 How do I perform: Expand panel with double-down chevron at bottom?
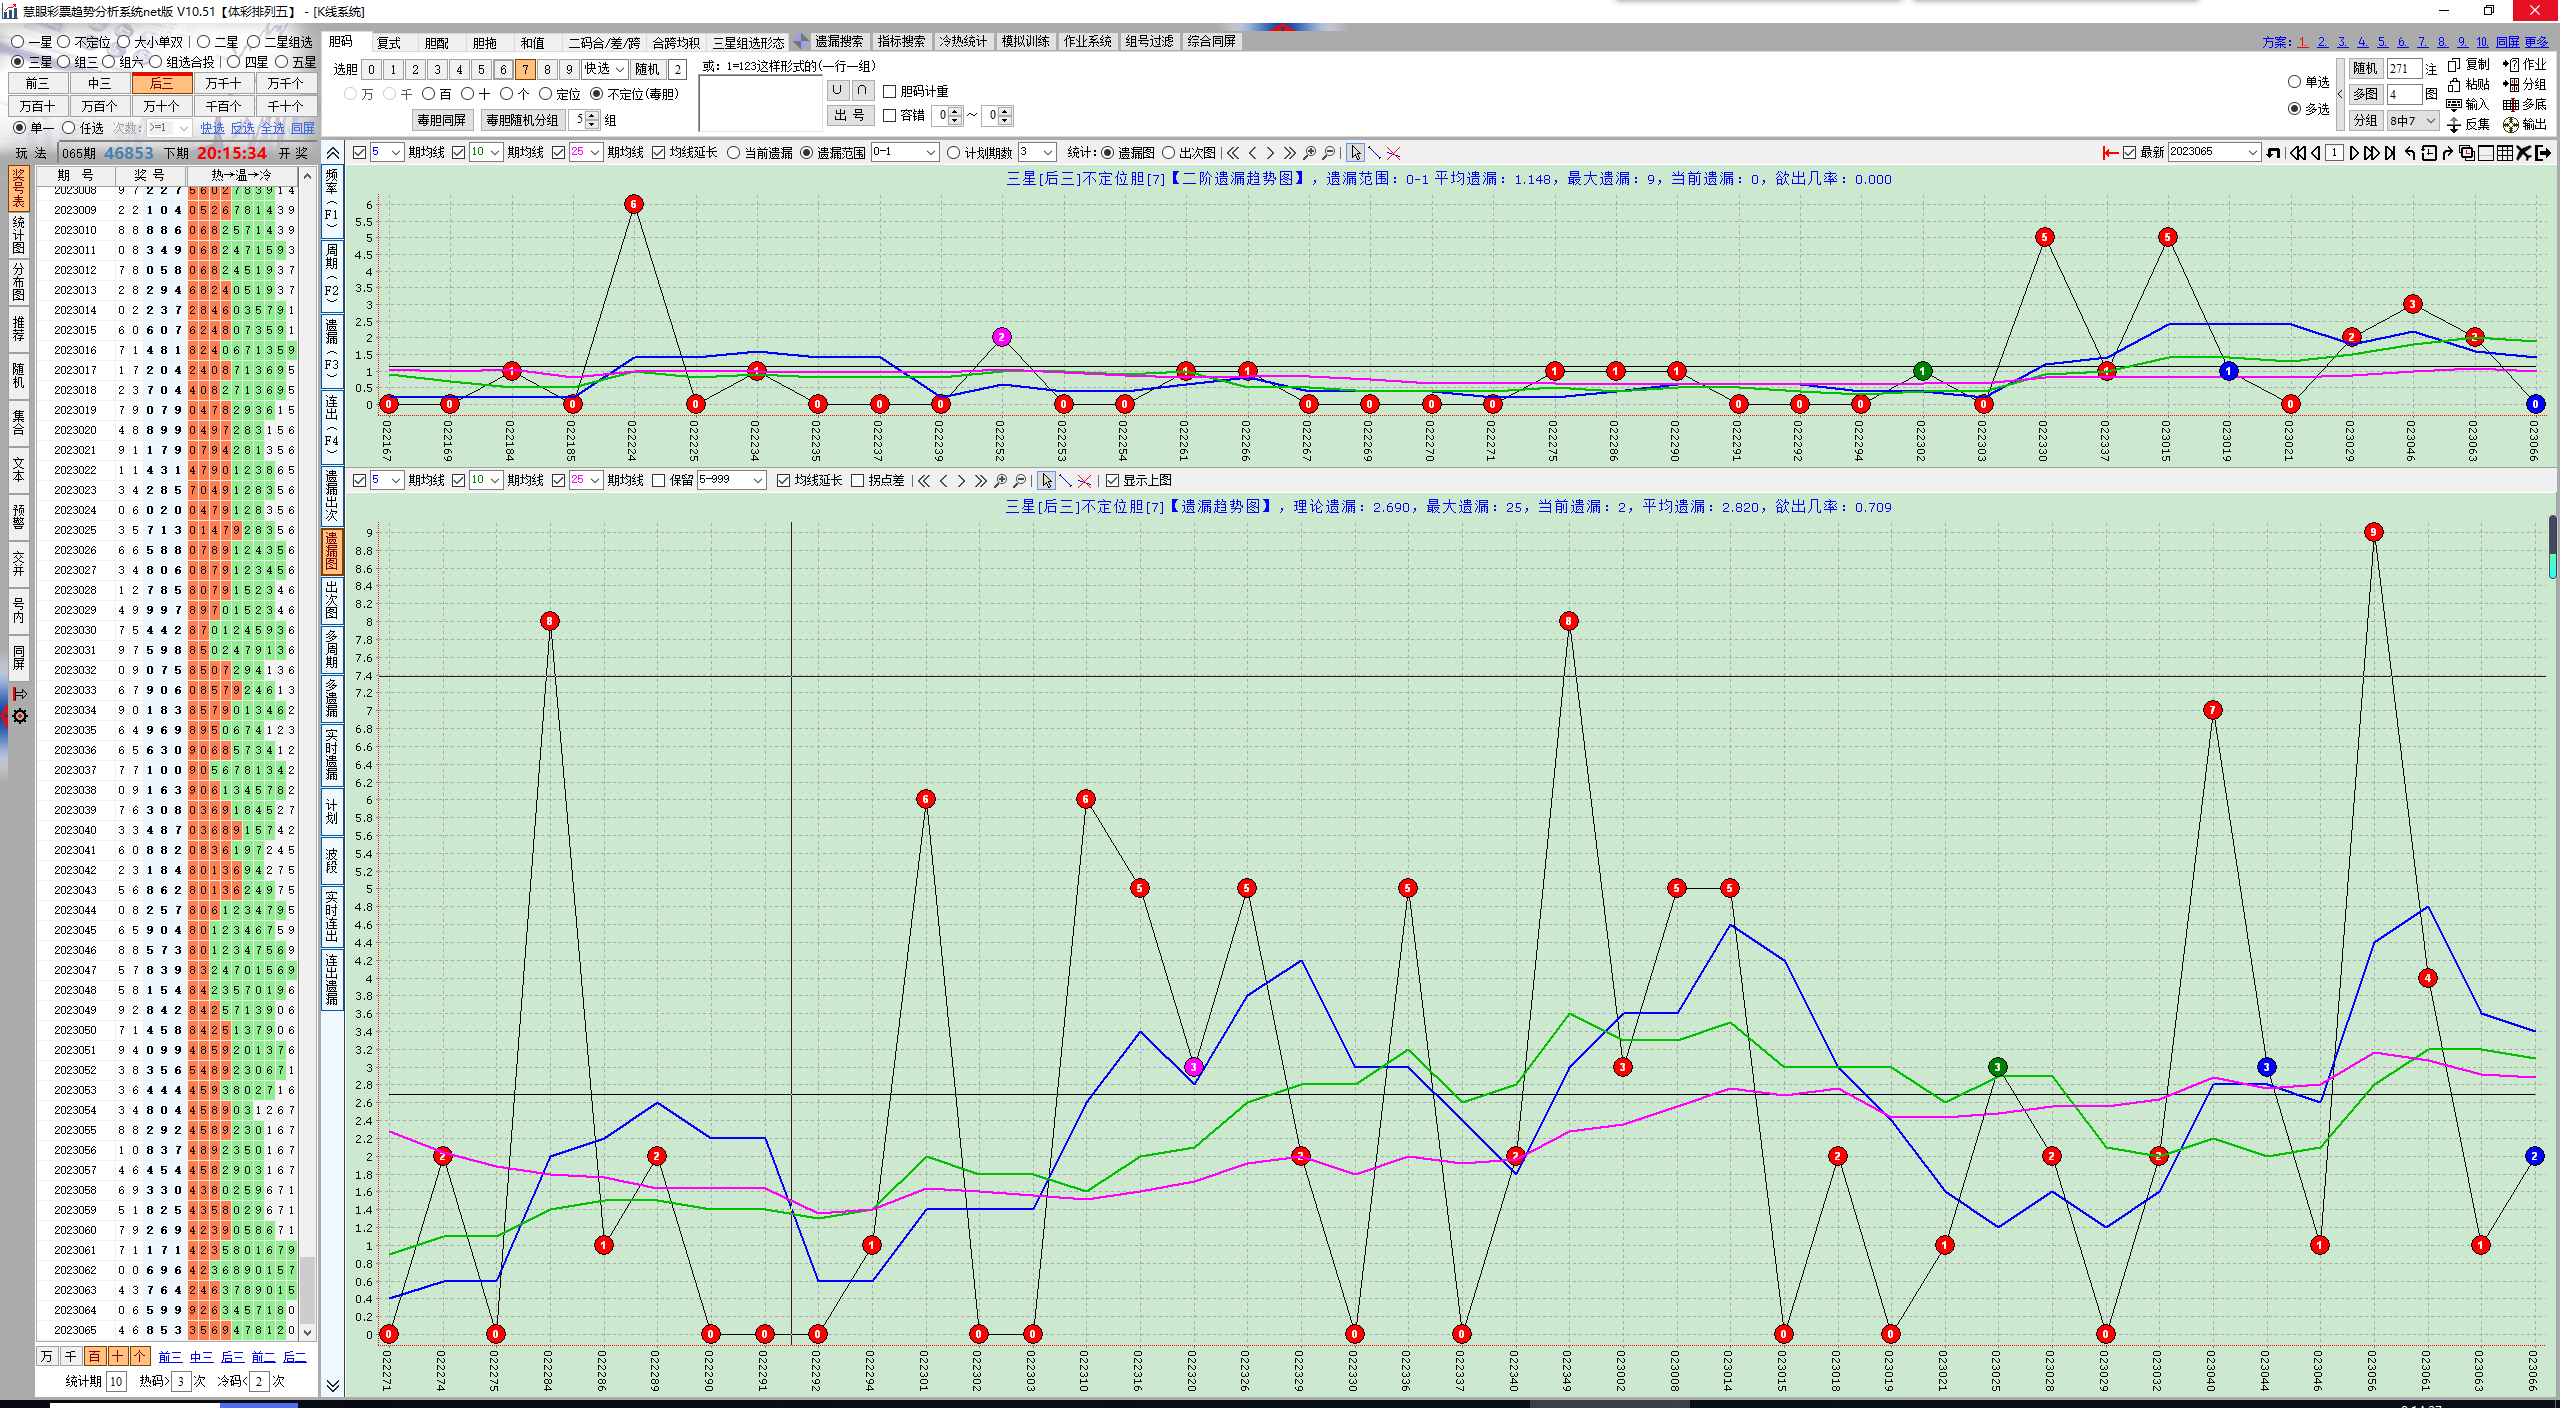click(x=333, y=1386)
